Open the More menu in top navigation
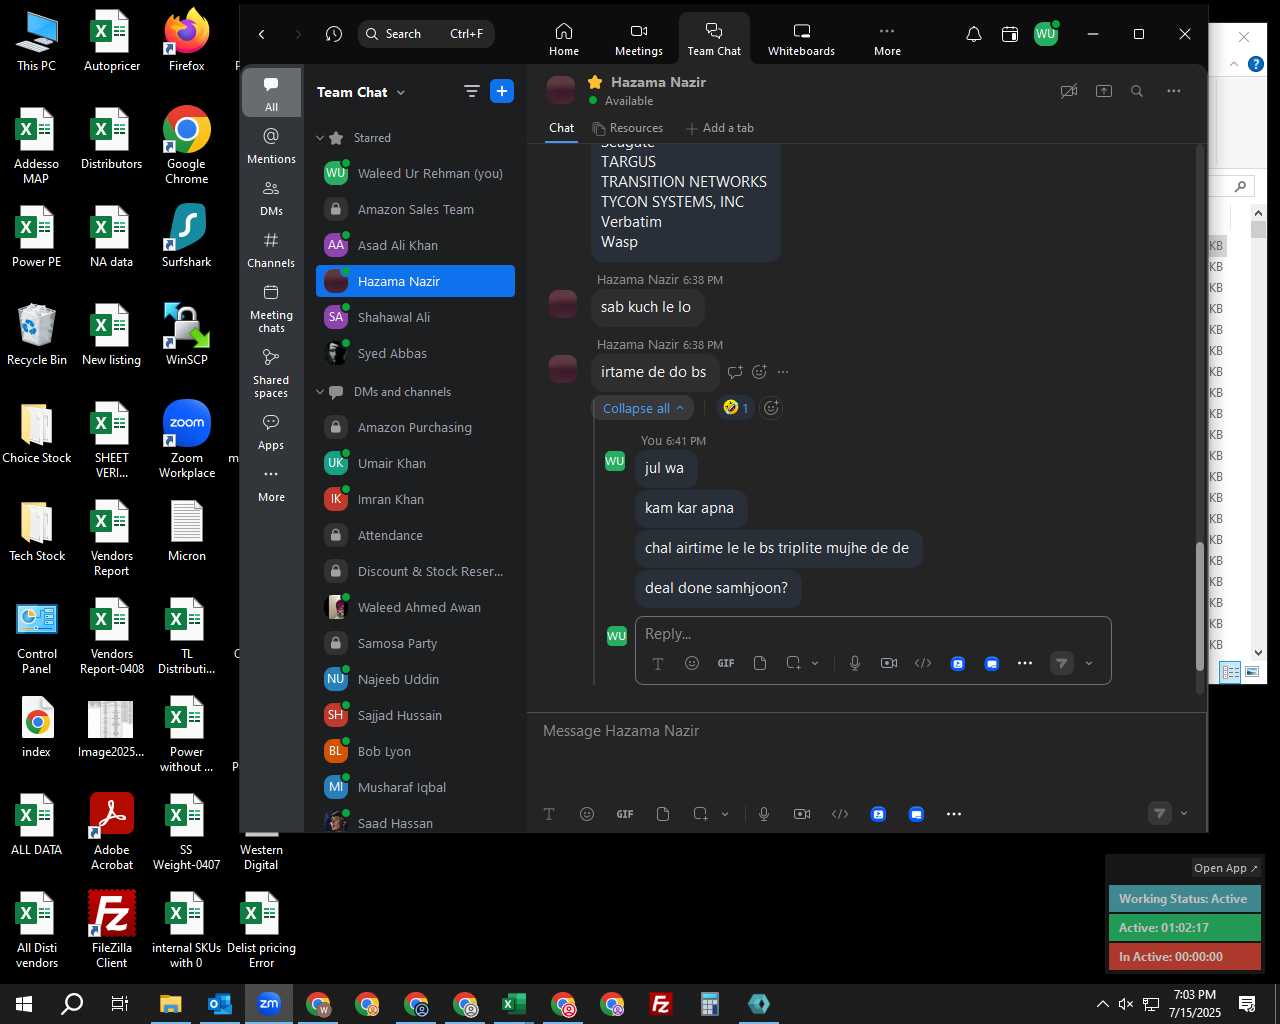1280x1024 pixels. pyautogui.click(x=887, y=39)
